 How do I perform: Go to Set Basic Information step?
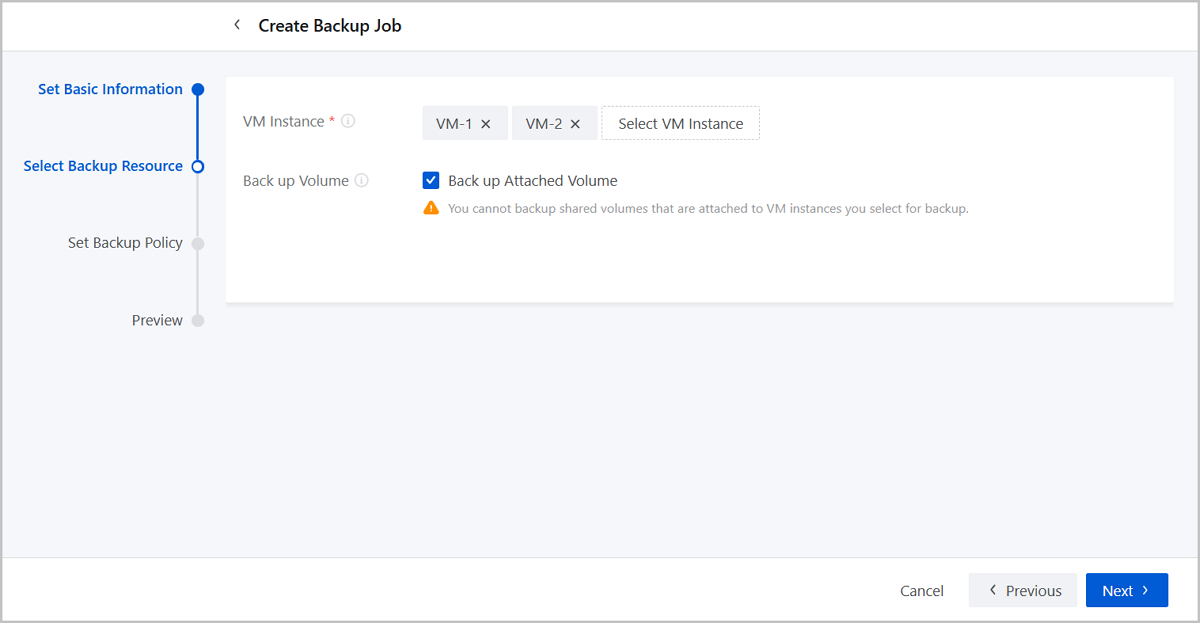point(110,89)
